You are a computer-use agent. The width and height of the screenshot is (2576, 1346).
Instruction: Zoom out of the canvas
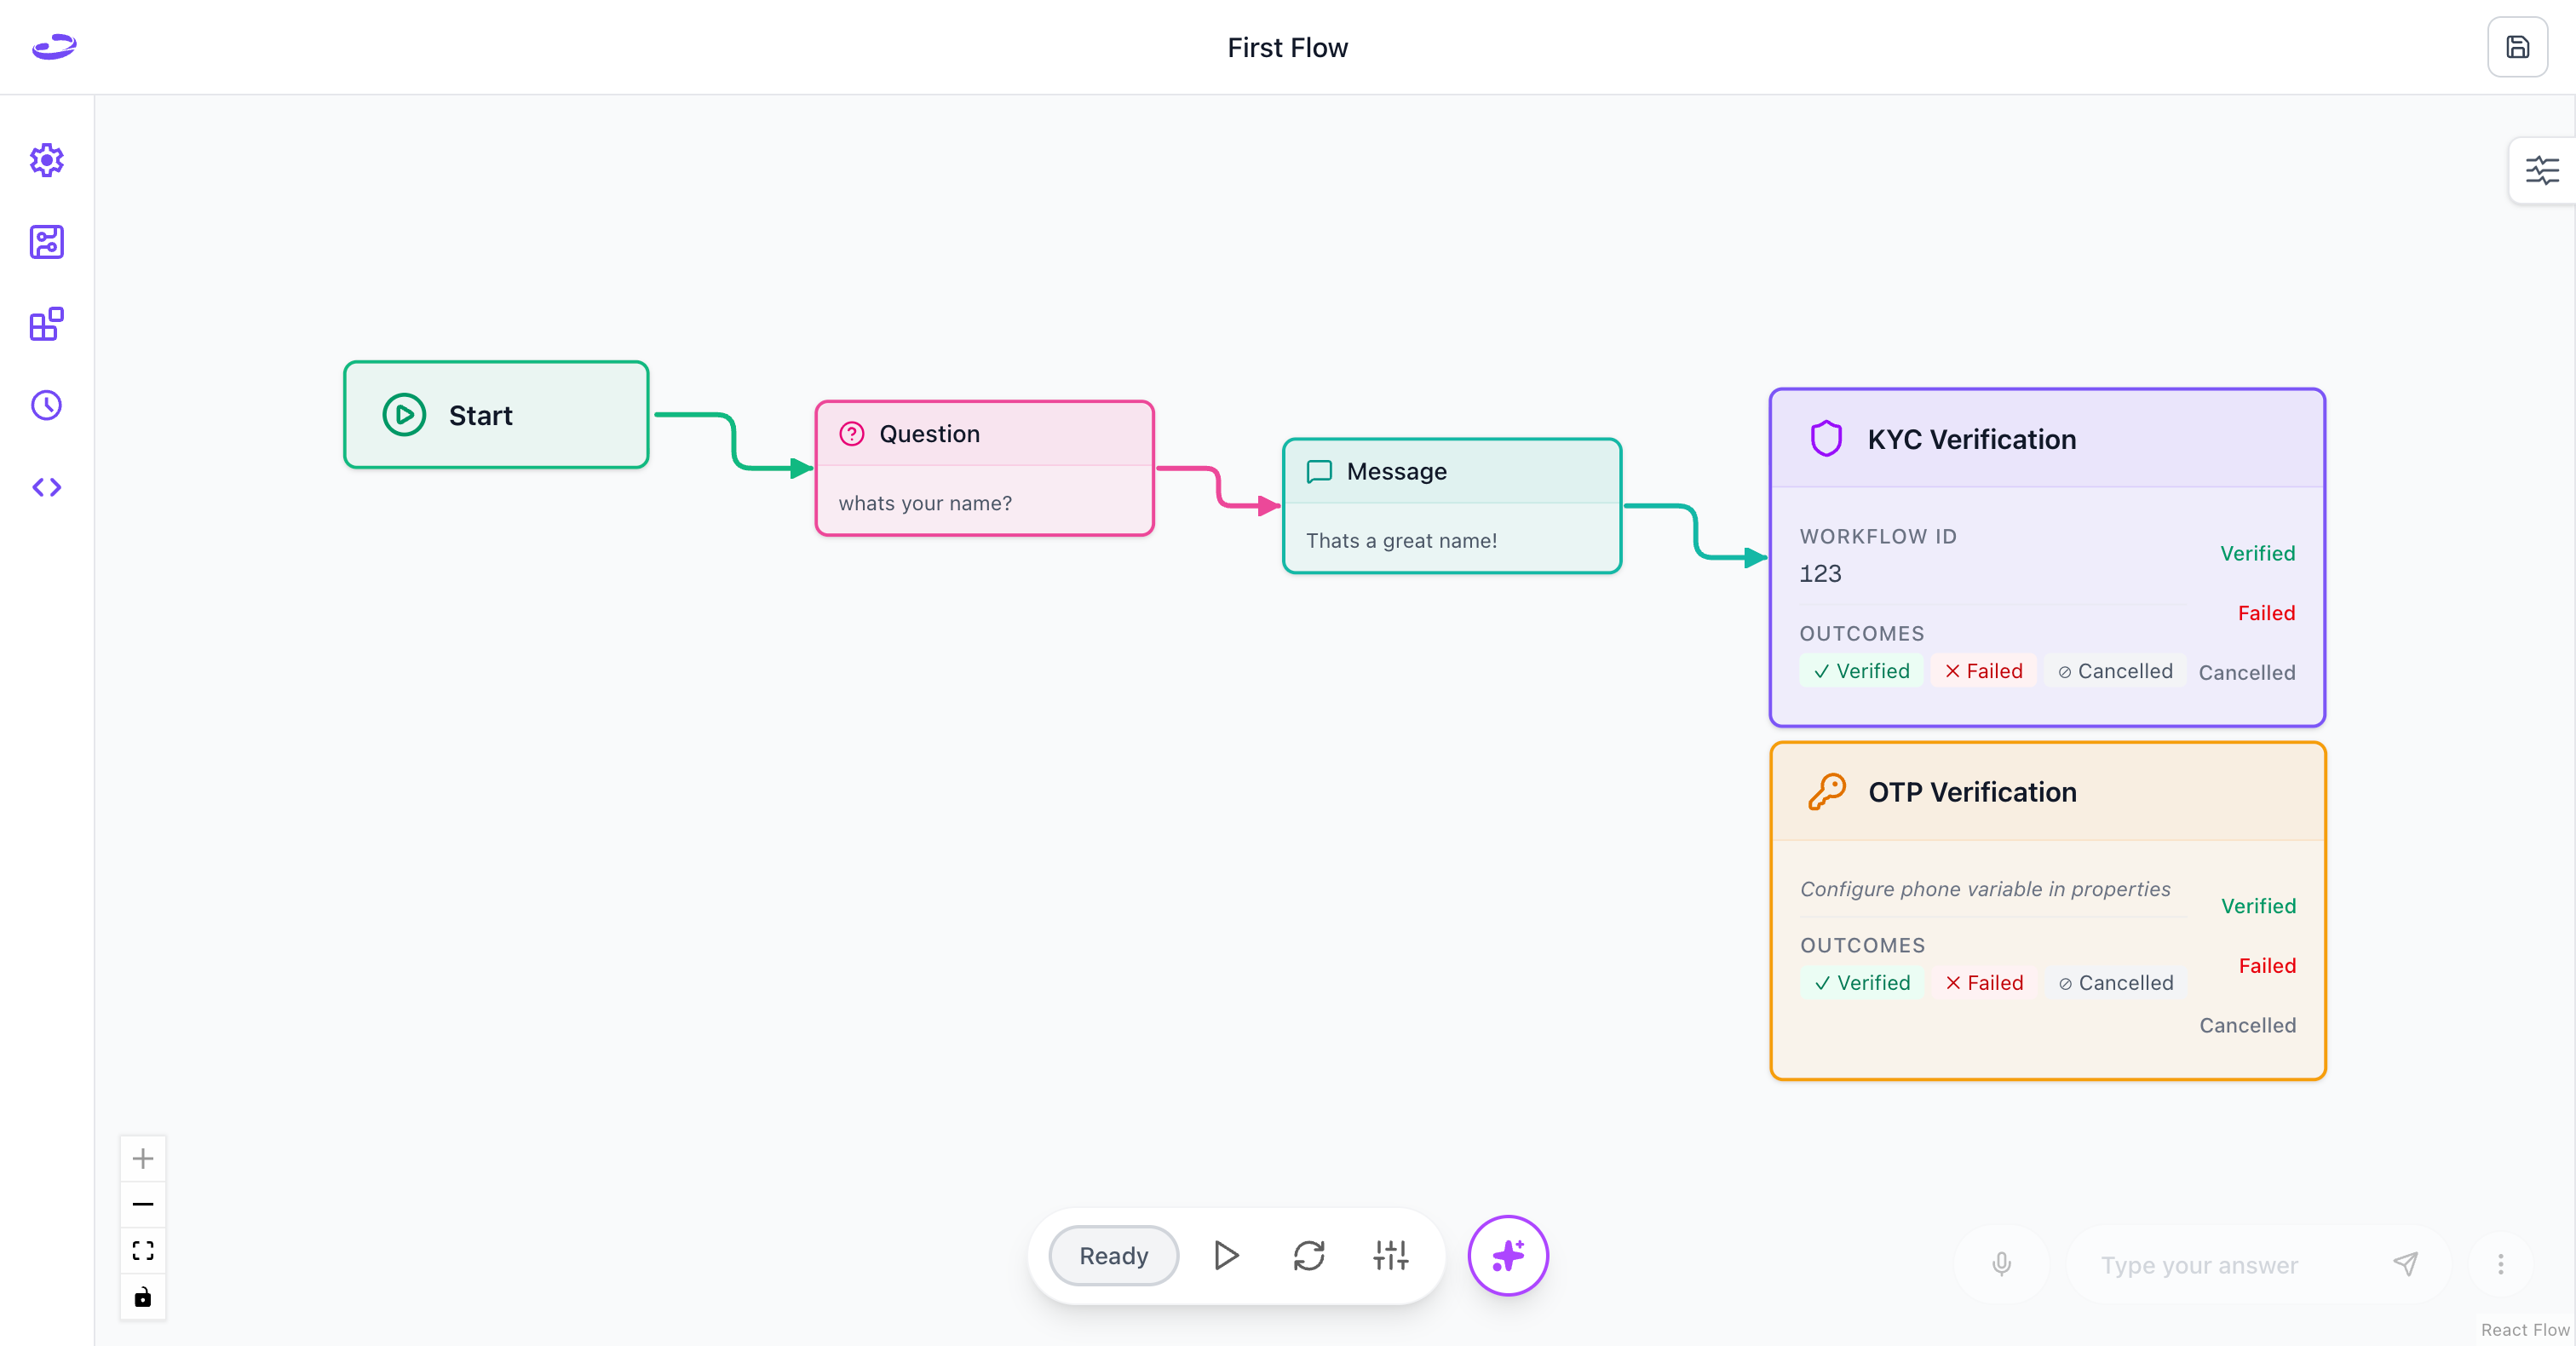click(x=143, y=1204)
